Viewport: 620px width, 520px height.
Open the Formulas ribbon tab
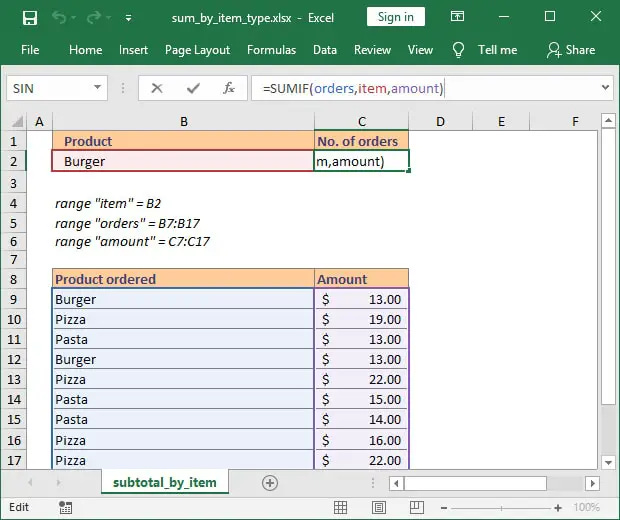point(271,50)
